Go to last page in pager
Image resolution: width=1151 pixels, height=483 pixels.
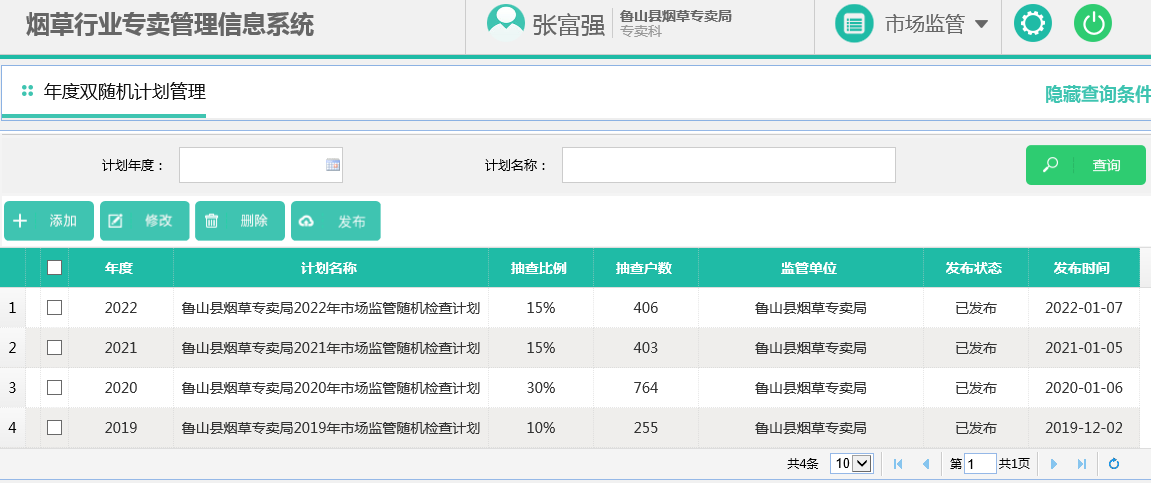(1081, 464)
